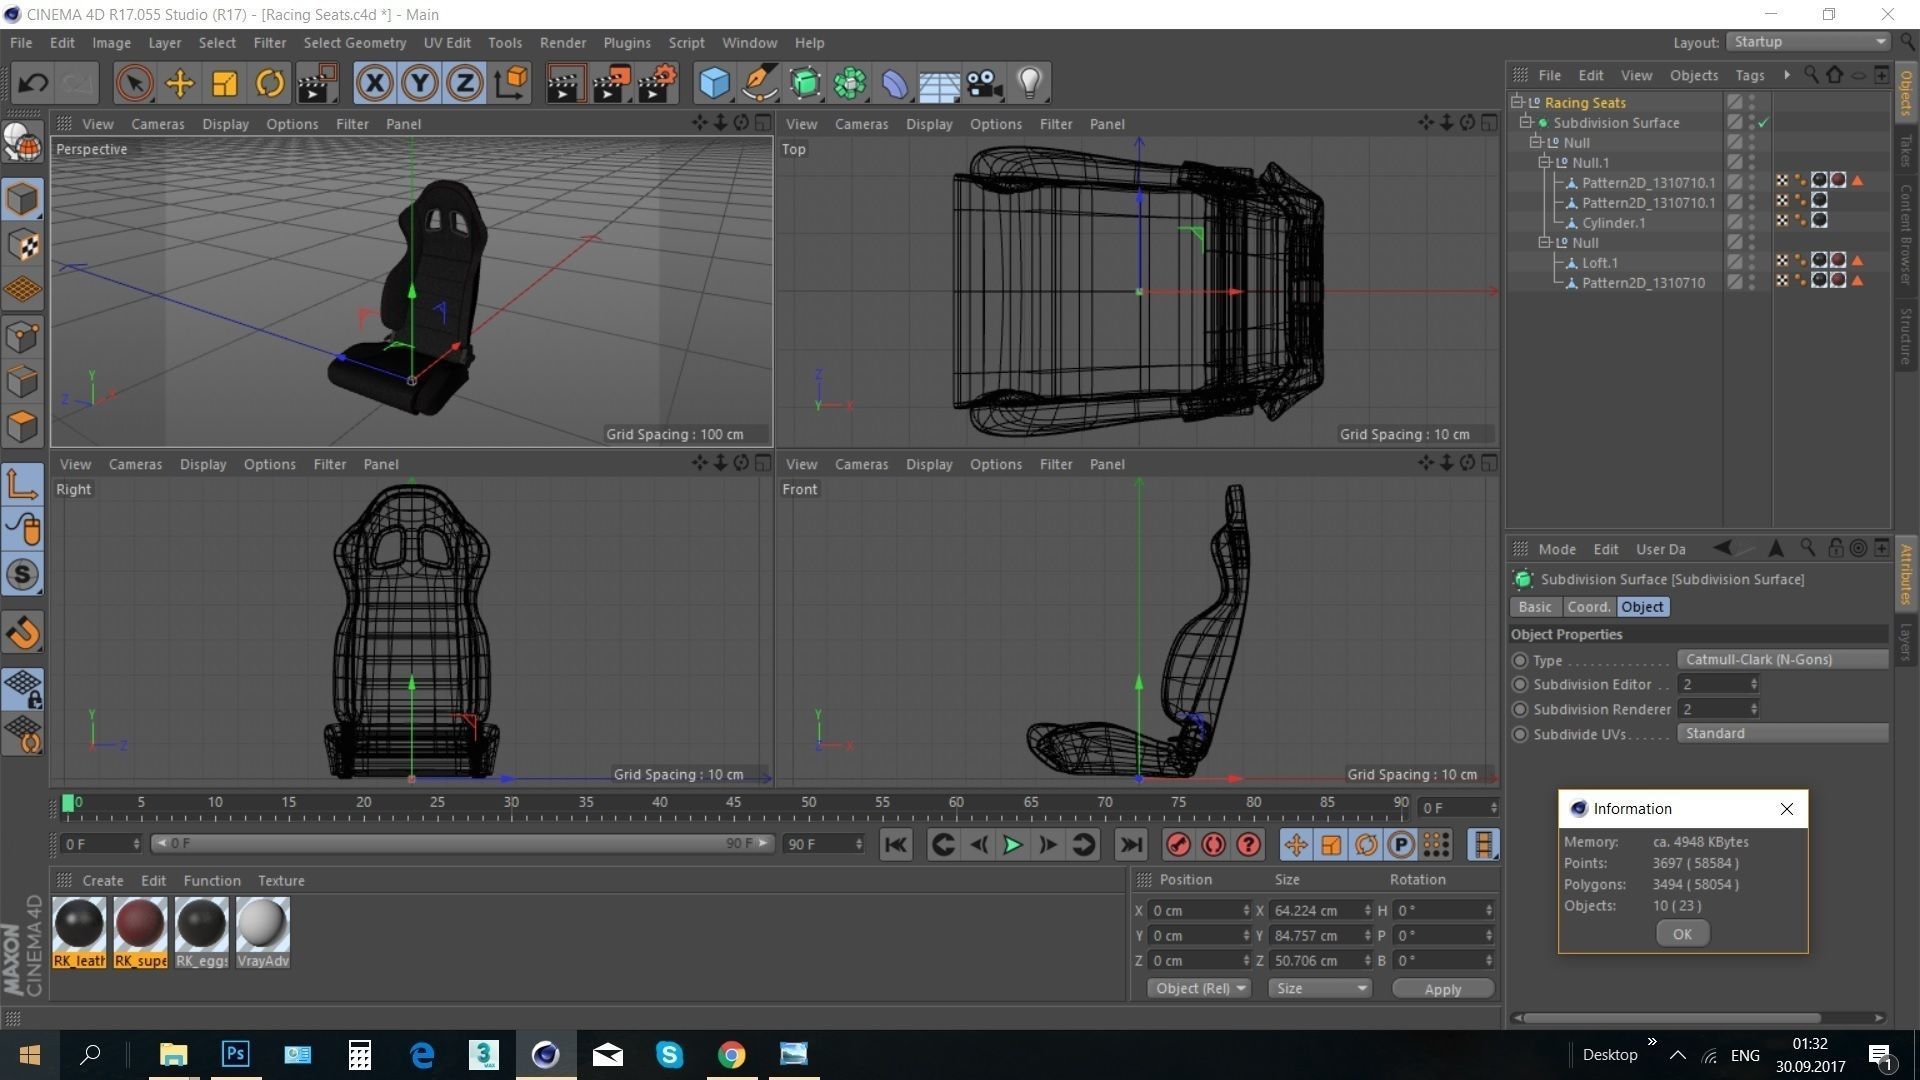This screenshot has width=1920, height=1080.
Task: Open the deformer objects icon
Action: [895, 83]
